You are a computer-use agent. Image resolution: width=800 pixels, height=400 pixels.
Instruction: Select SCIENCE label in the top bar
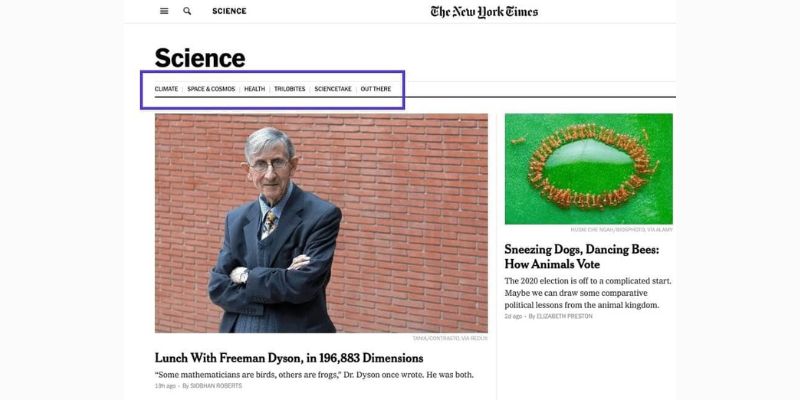229,11
